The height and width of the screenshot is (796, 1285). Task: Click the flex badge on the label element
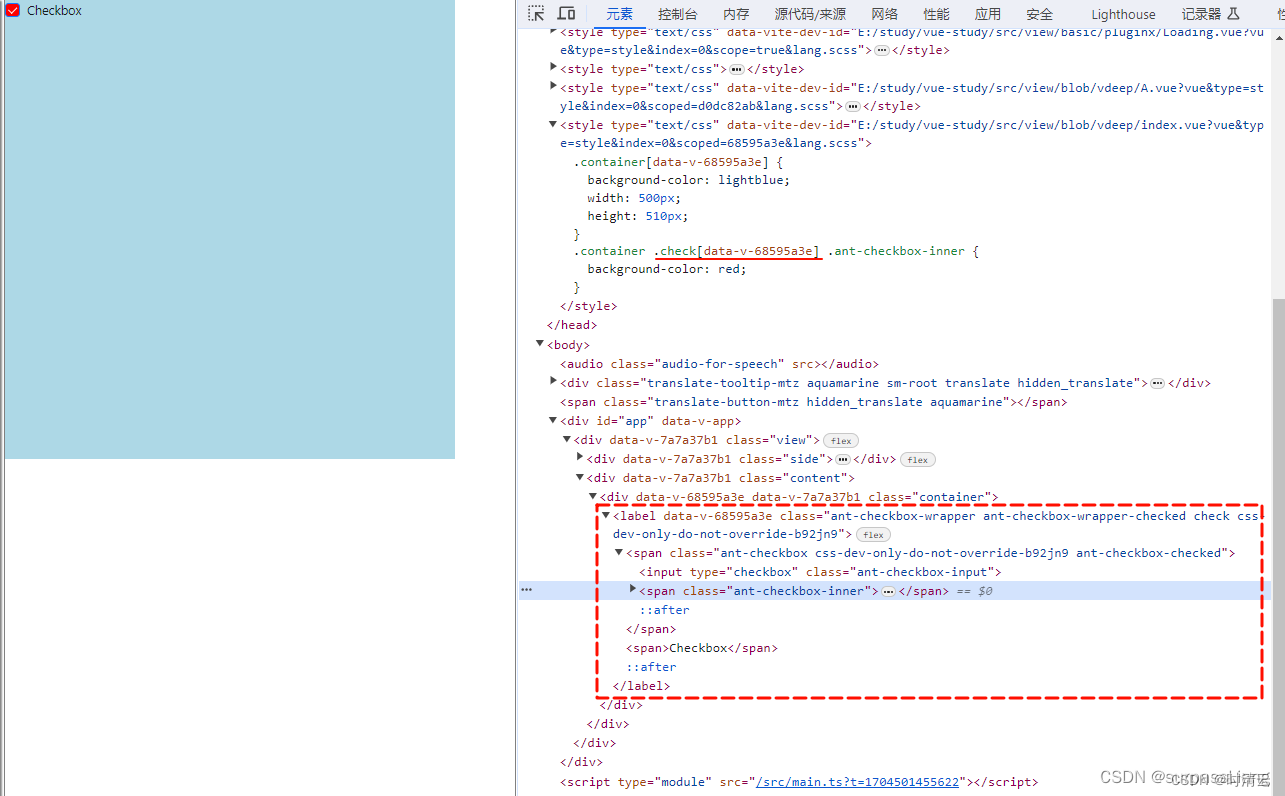[x=873, y=535]
